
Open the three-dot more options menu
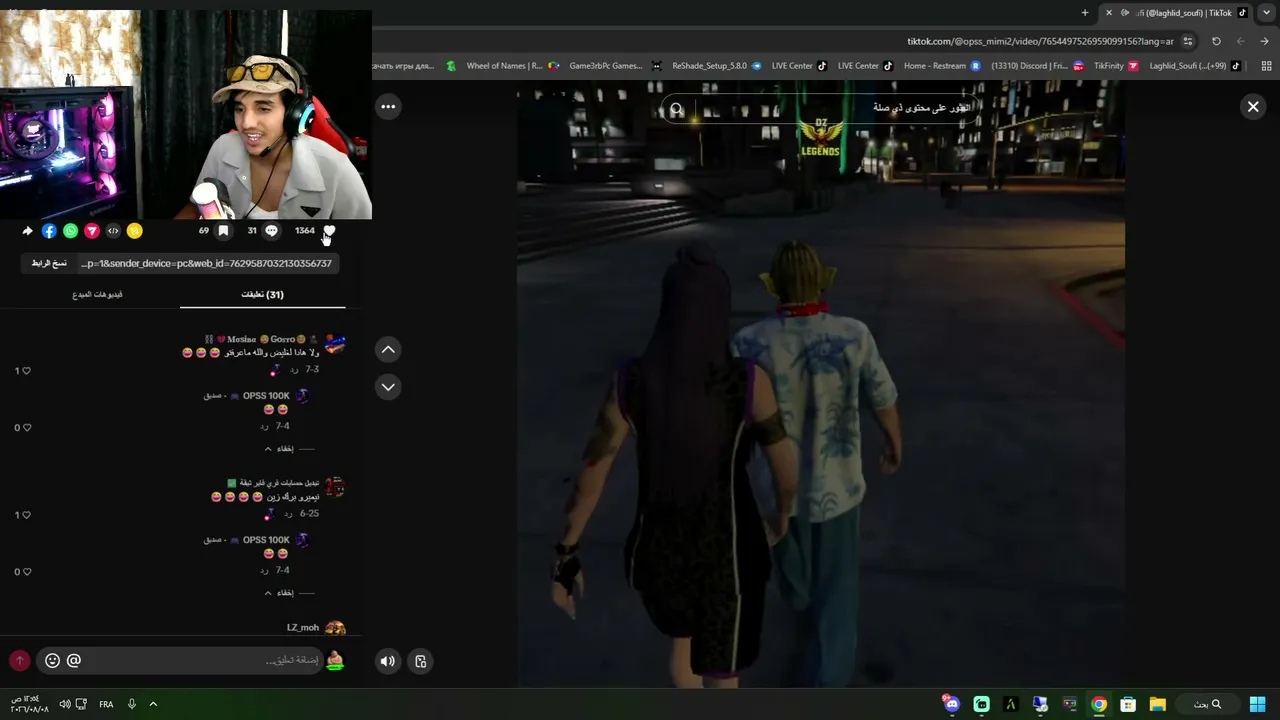(x=388, y=107)
